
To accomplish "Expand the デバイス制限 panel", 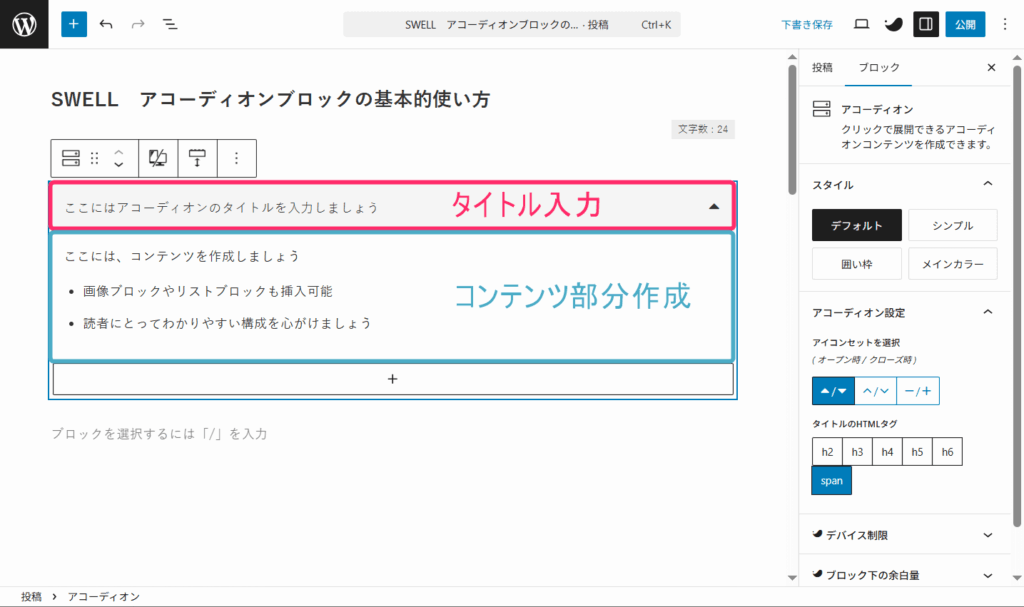I will (905, 535).
